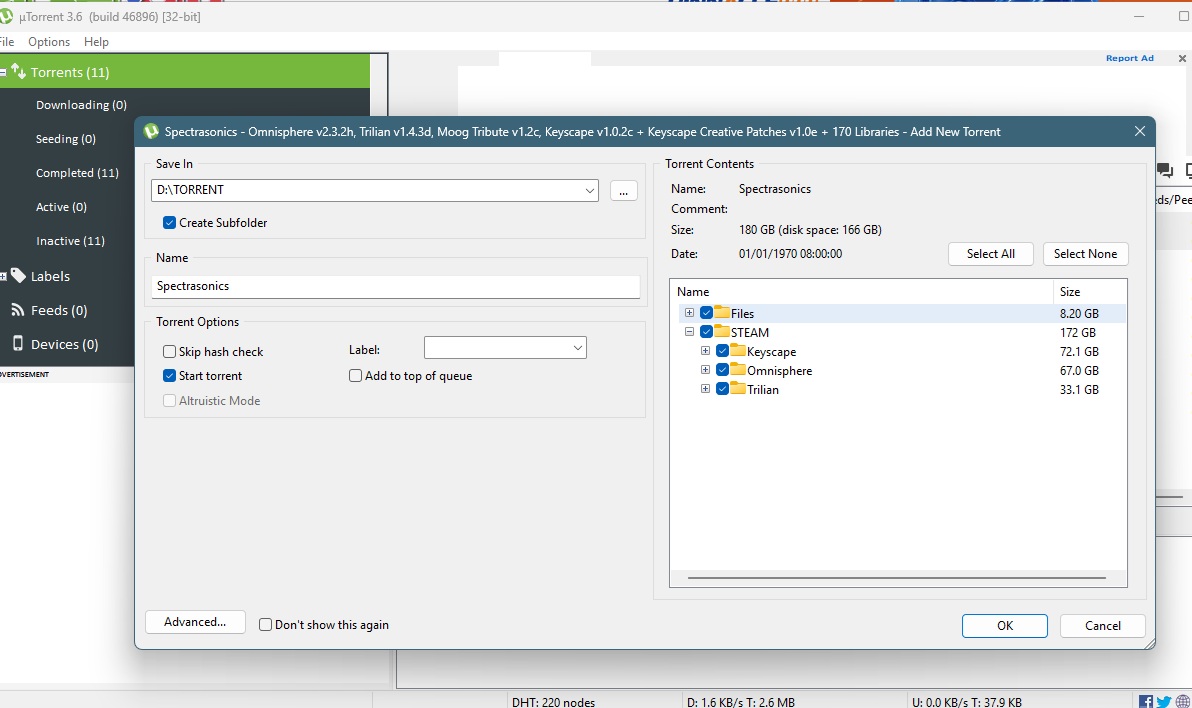Select Completed (11) in sidebar
The height and width of the screenshot is (708, 1192).
click(x=77, y=173)
